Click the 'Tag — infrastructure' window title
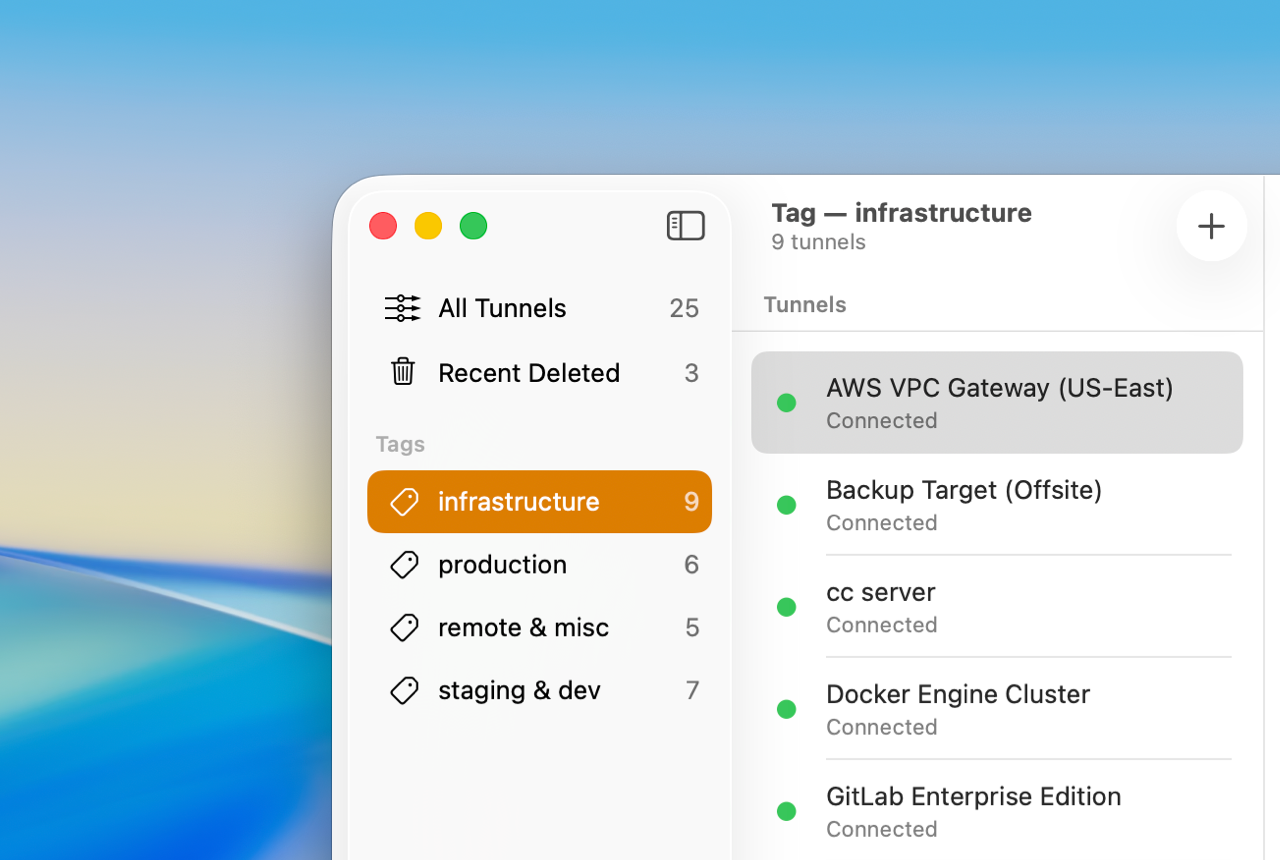Viewport: 1280px width, 860px height. point(901,213)
